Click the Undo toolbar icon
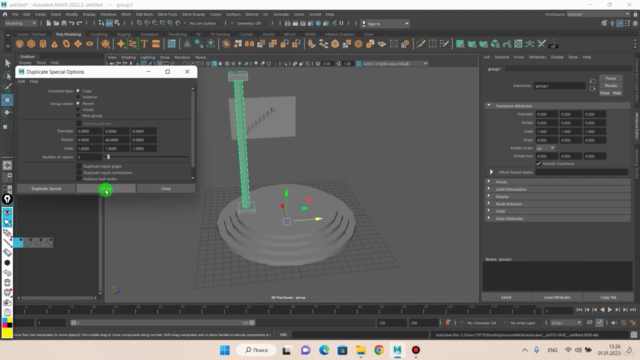 click(x=71, y=23)
